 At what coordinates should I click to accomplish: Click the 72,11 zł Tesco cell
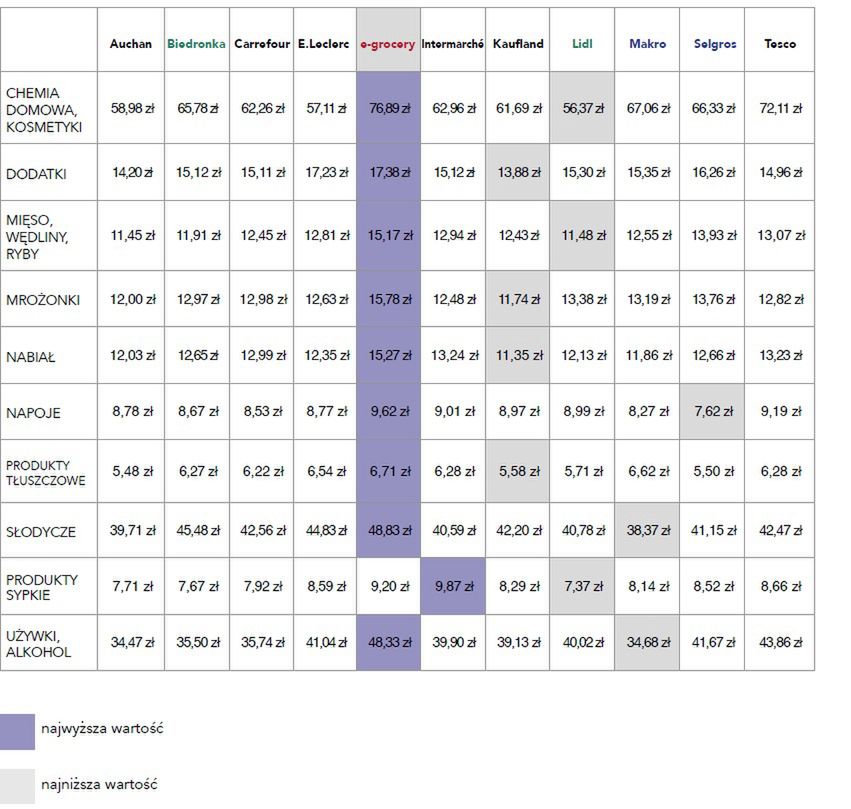pos(779,108)
